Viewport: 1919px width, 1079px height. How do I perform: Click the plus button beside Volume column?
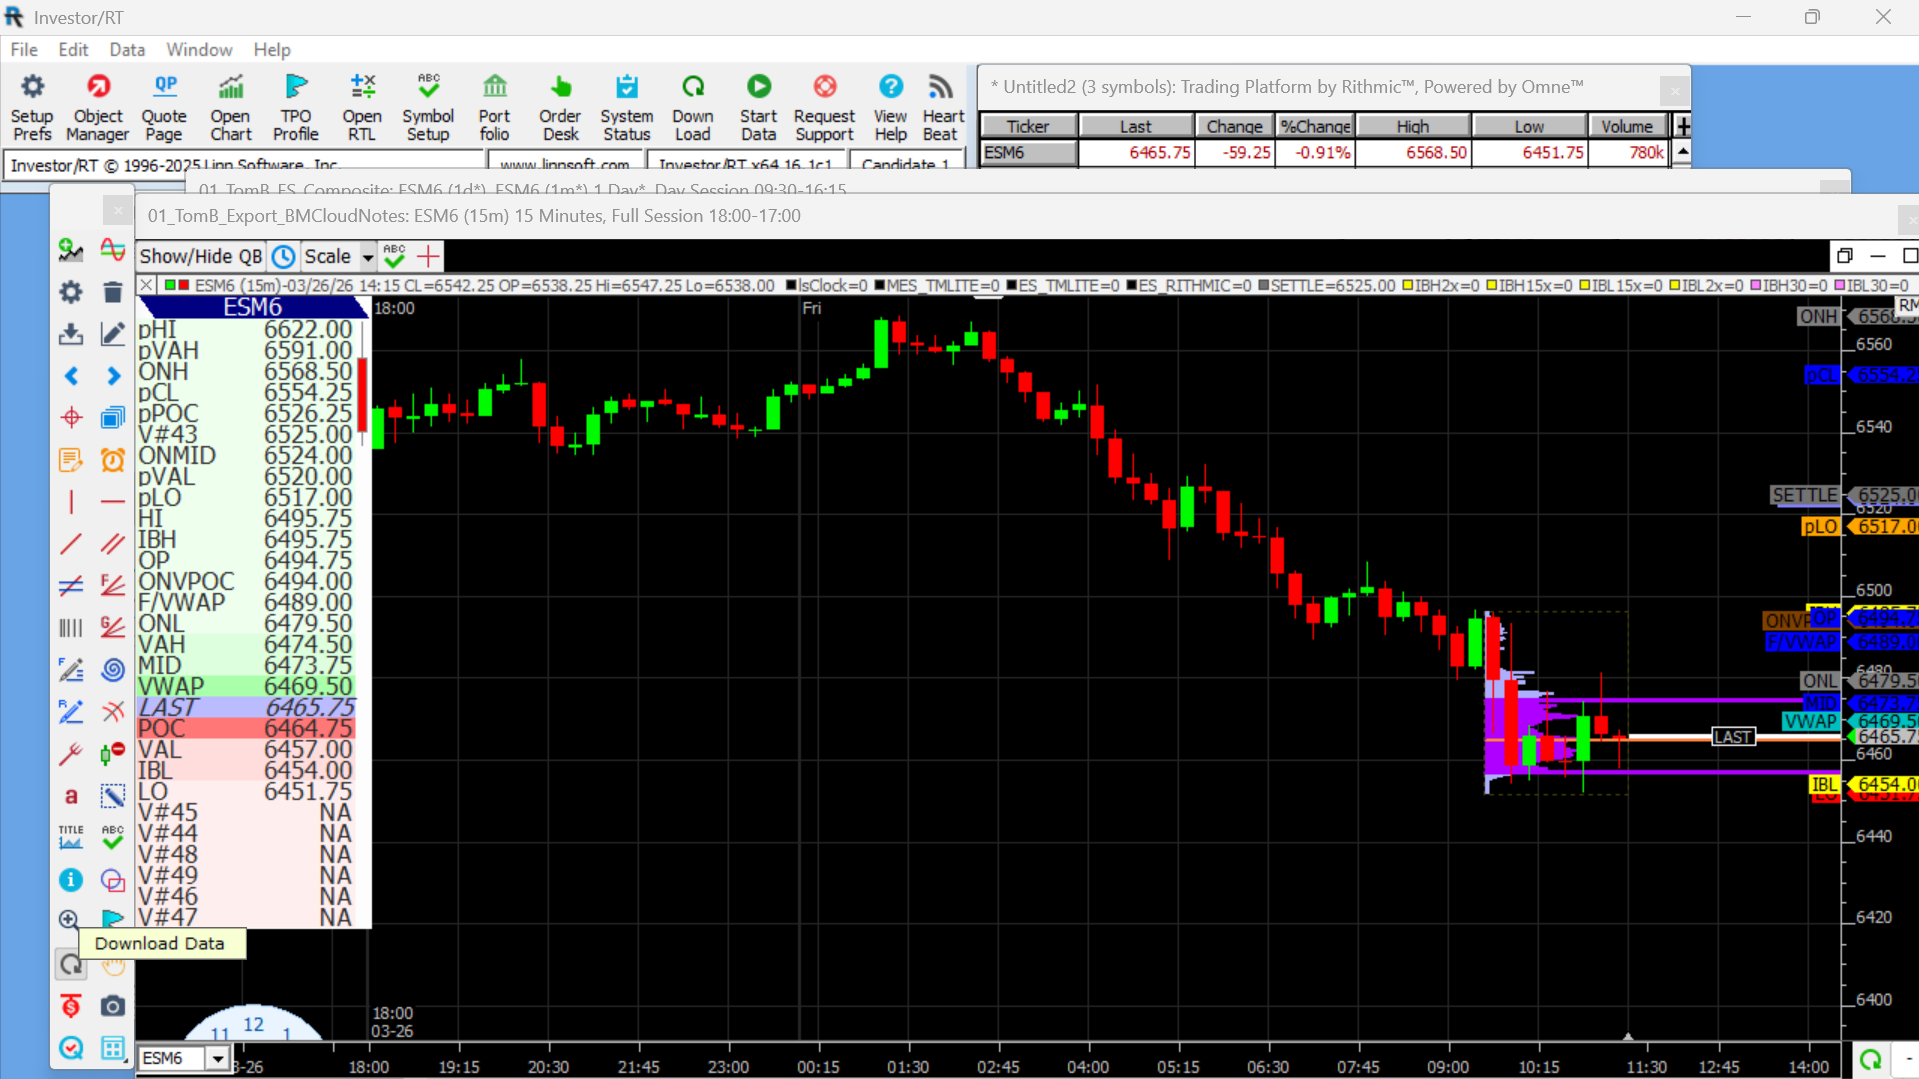point(1683,126)
